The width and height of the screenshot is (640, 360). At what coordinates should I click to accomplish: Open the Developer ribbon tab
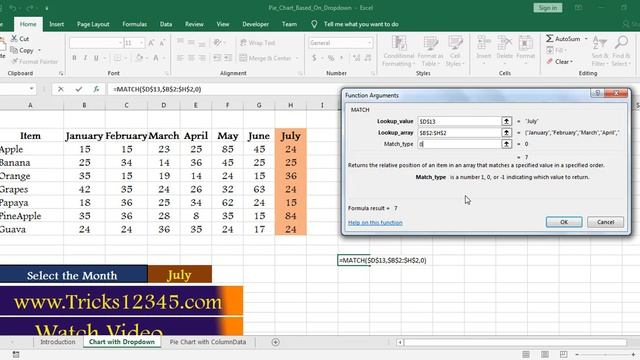click(256, 24)
